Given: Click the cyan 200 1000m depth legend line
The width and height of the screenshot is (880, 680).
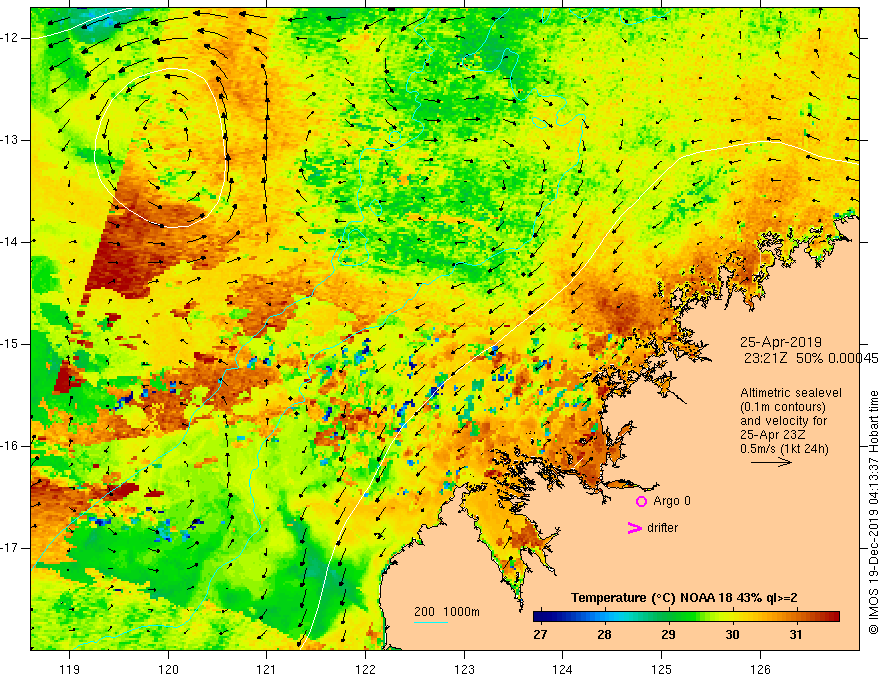Looking at the screenshot, I should [x=430, y=622].
